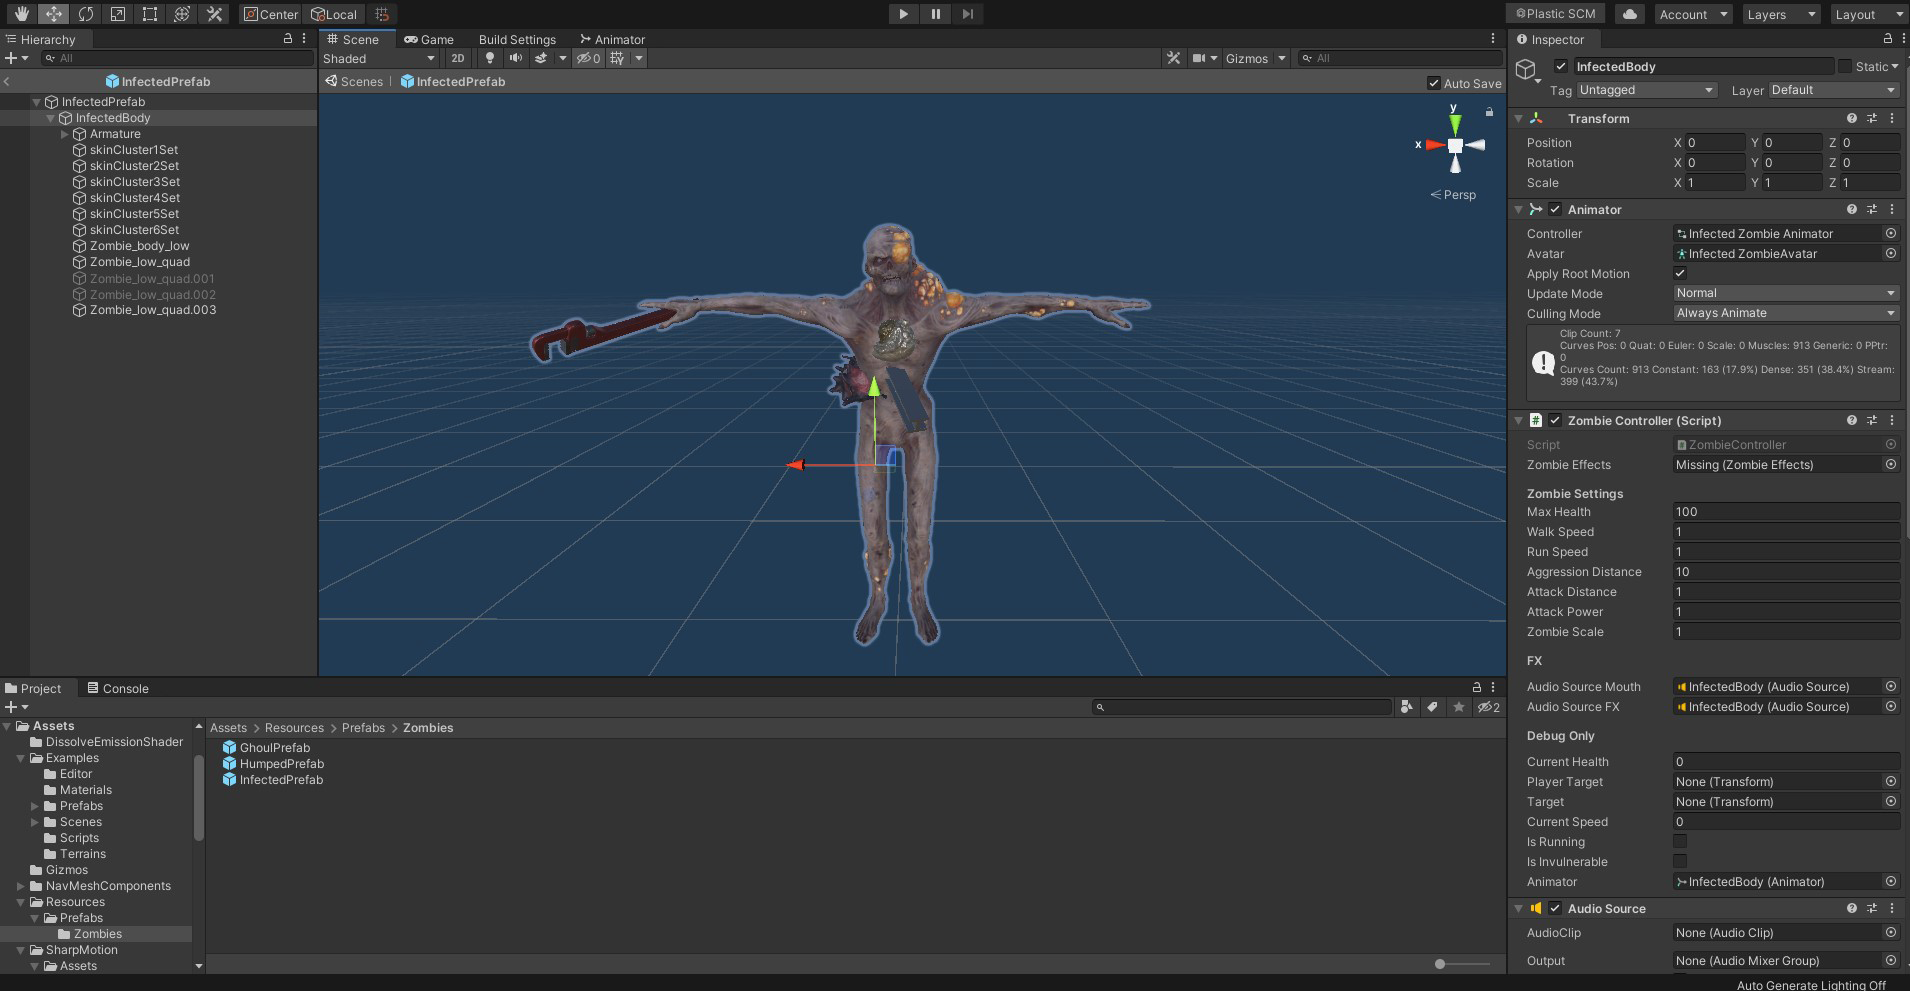Select the Inspector tab

pos(1551,39)
